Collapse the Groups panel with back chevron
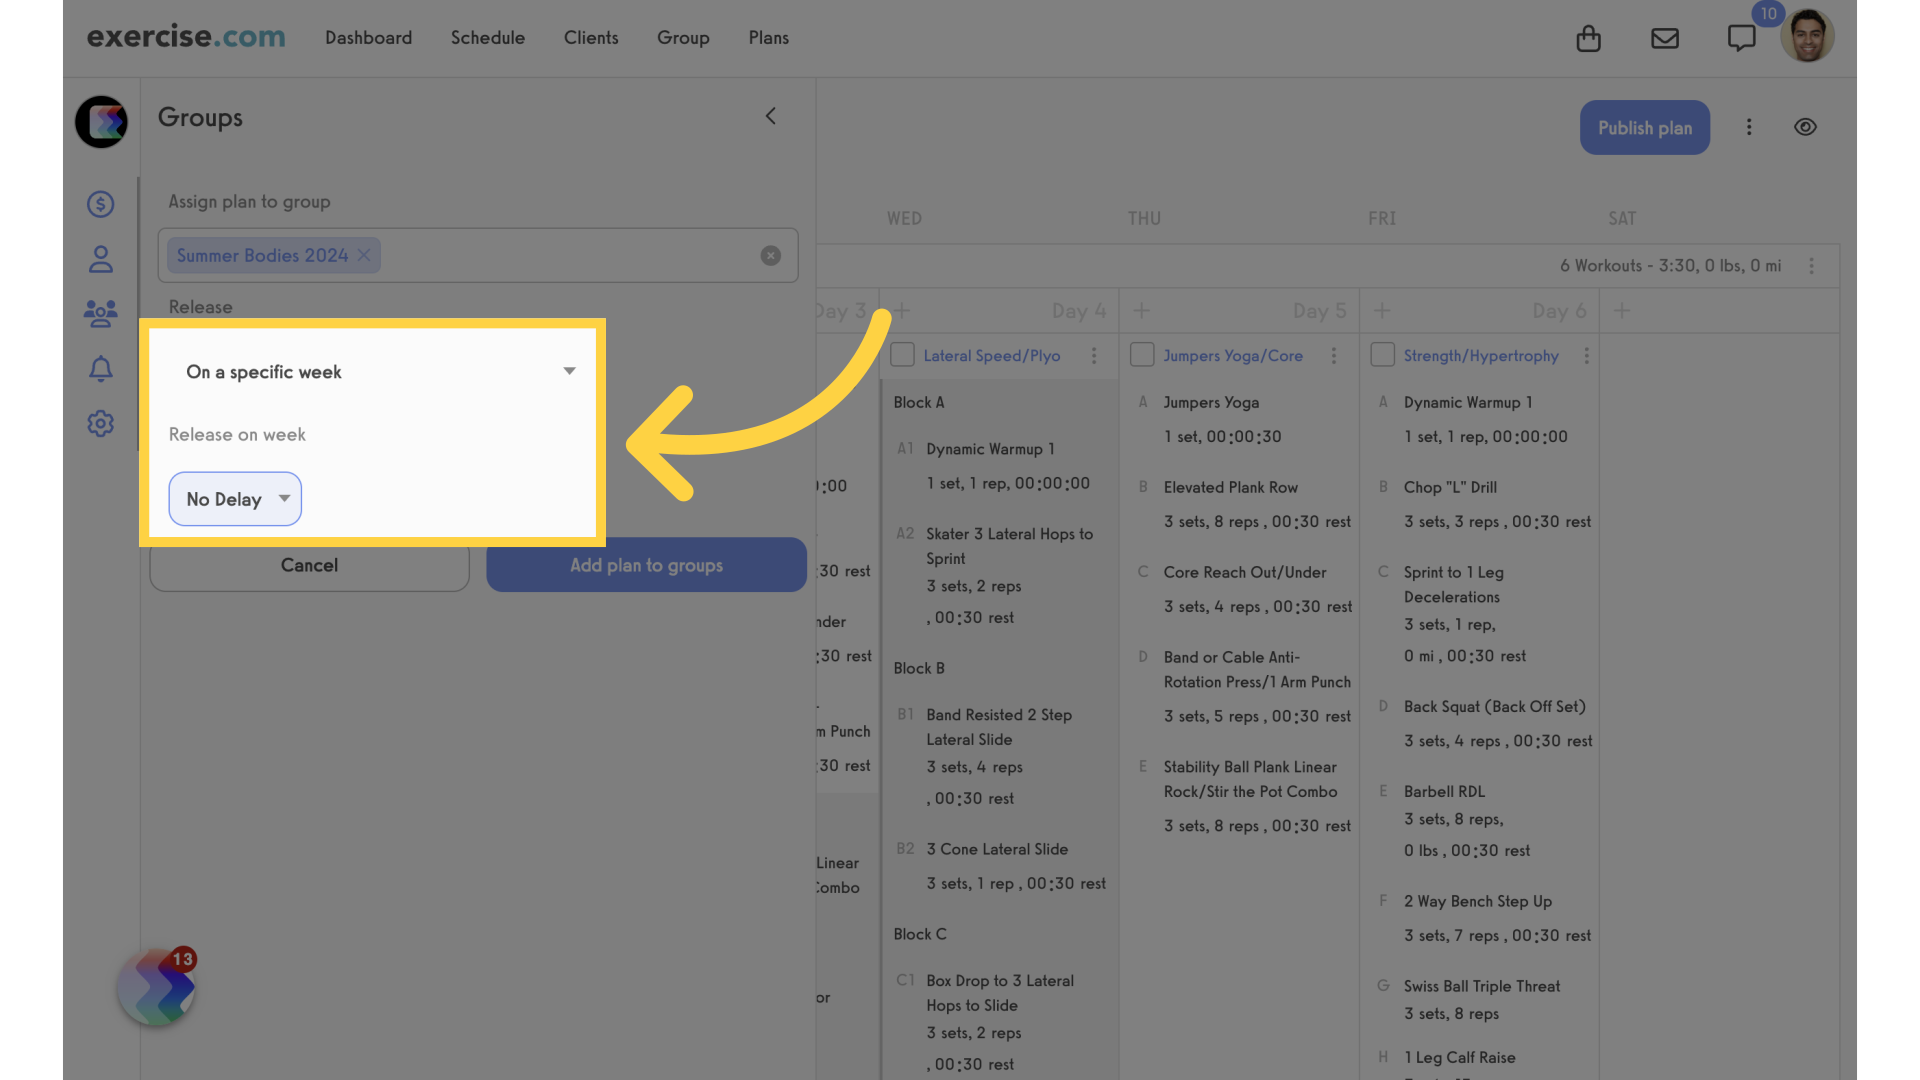Screen dimensions: 1920x1080 coord(770,116)
